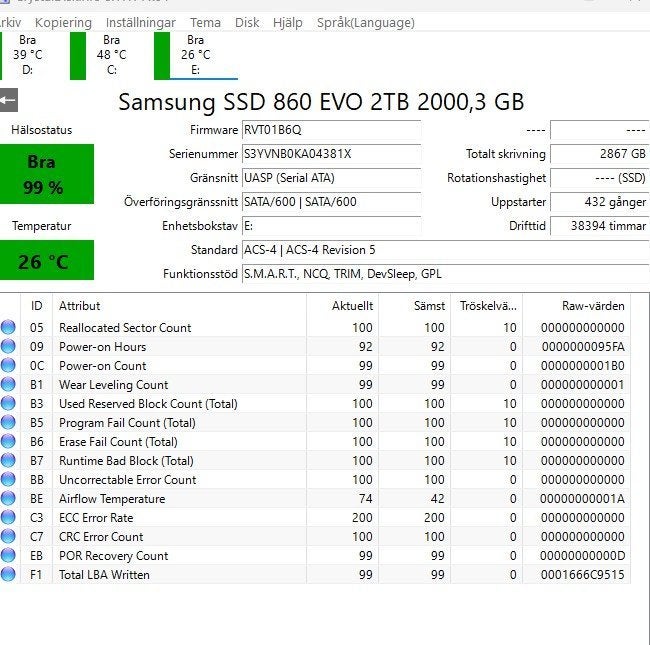Click the Drifttid value 38394 timmar
The height and width of the screenshot is (645, 650).
[599, 226]
